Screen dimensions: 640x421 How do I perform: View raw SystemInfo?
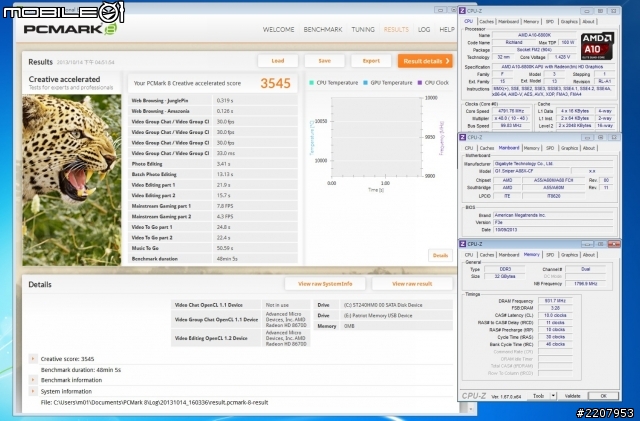point(325,284)
